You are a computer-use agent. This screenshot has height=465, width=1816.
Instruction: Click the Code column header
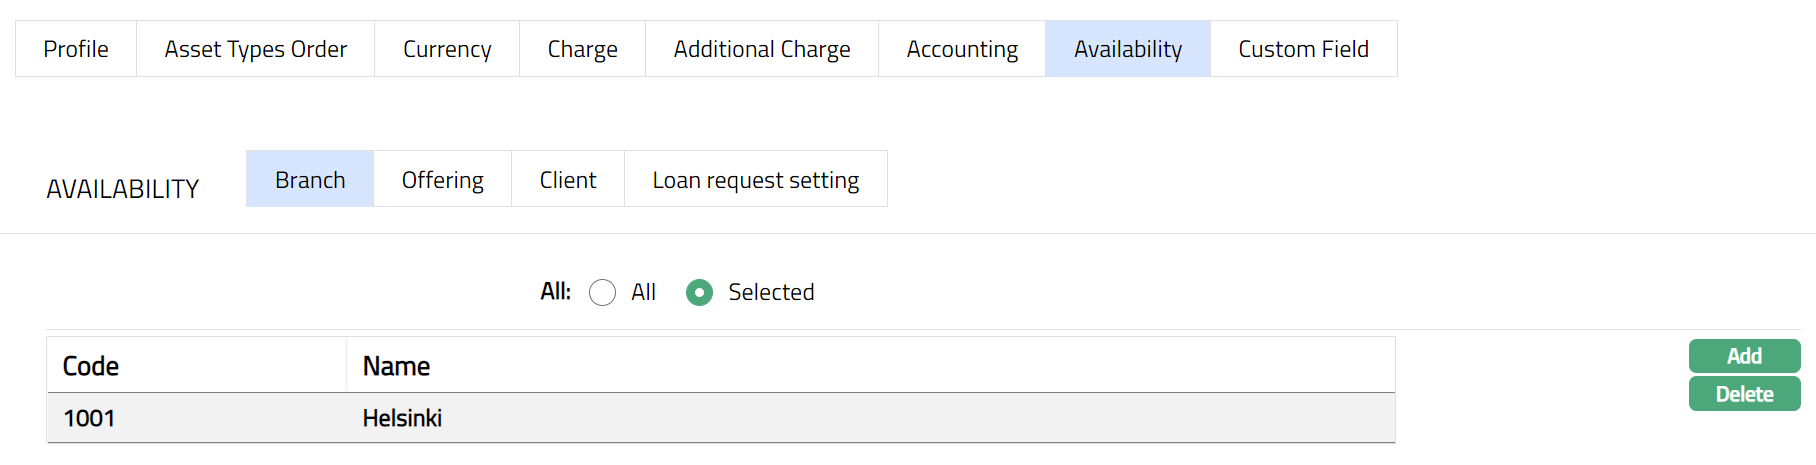point(91,366)
